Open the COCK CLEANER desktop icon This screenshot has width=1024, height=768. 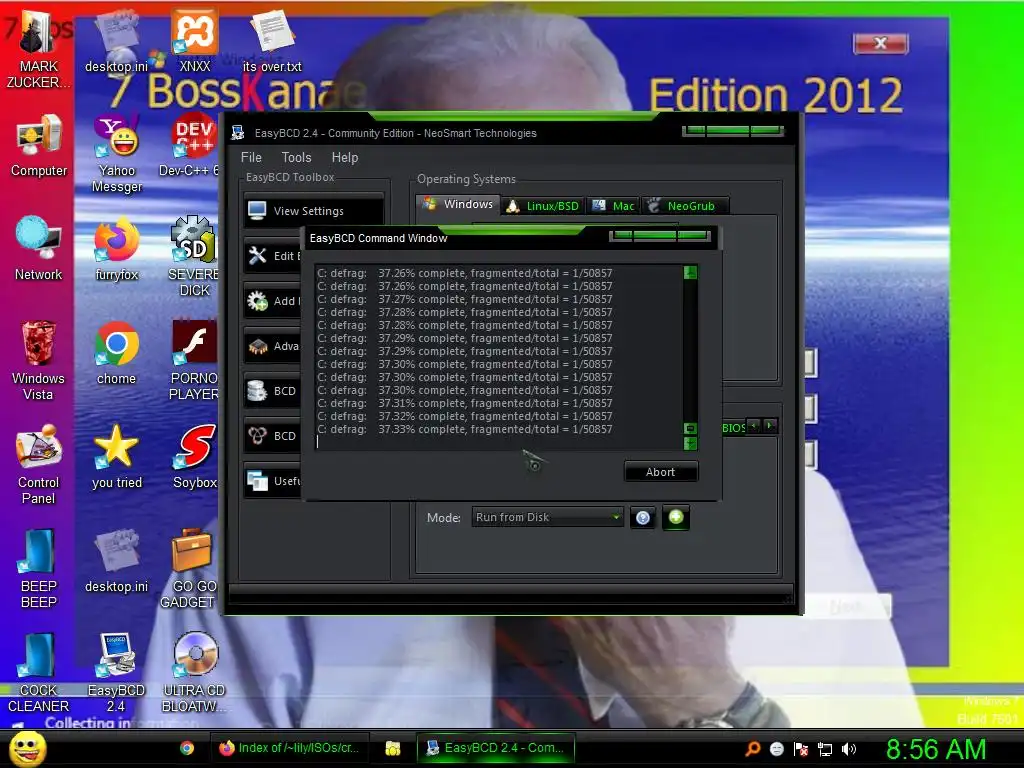pyautogui.click(x=38, y=673)
